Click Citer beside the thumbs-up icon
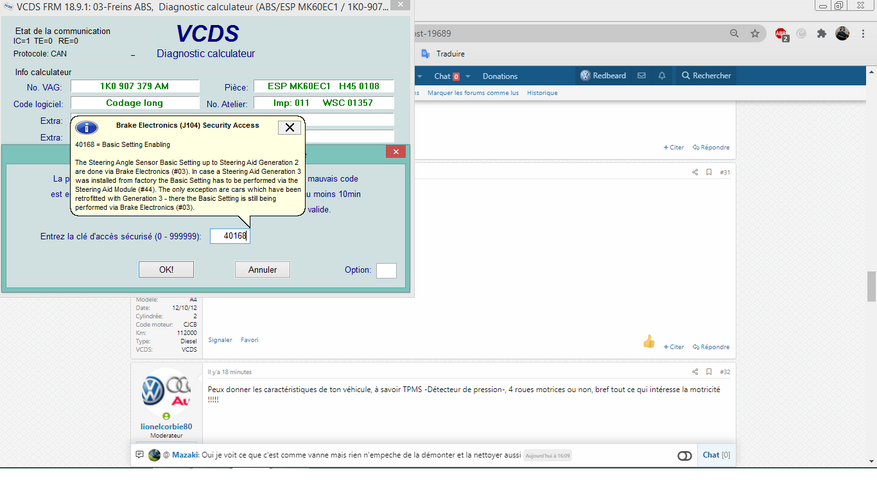 [673, 347]
